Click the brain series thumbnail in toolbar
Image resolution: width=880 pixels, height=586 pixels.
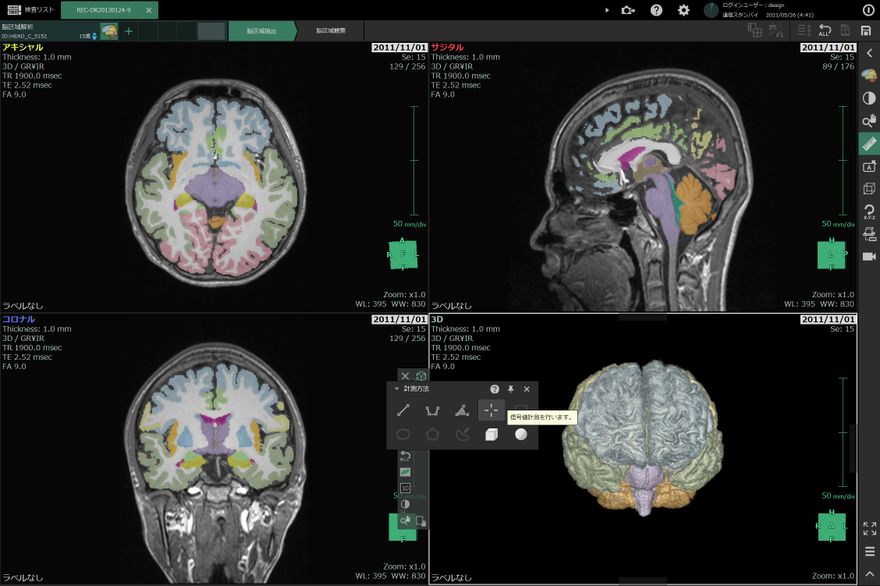pyautogui.click(x=109, y=31)
